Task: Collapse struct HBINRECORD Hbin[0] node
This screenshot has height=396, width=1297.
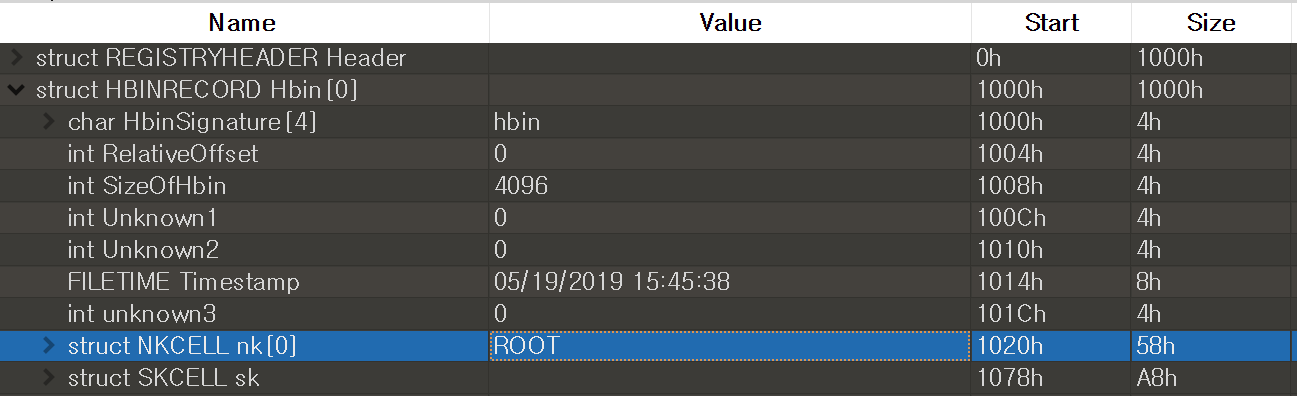Action: tap(16, 90)
